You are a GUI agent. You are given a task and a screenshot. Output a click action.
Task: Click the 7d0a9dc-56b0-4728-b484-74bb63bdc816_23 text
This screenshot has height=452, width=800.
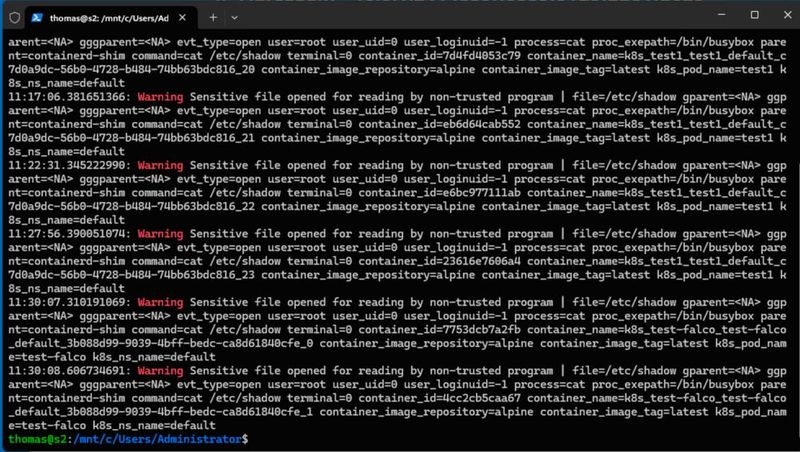pos(131,274)
